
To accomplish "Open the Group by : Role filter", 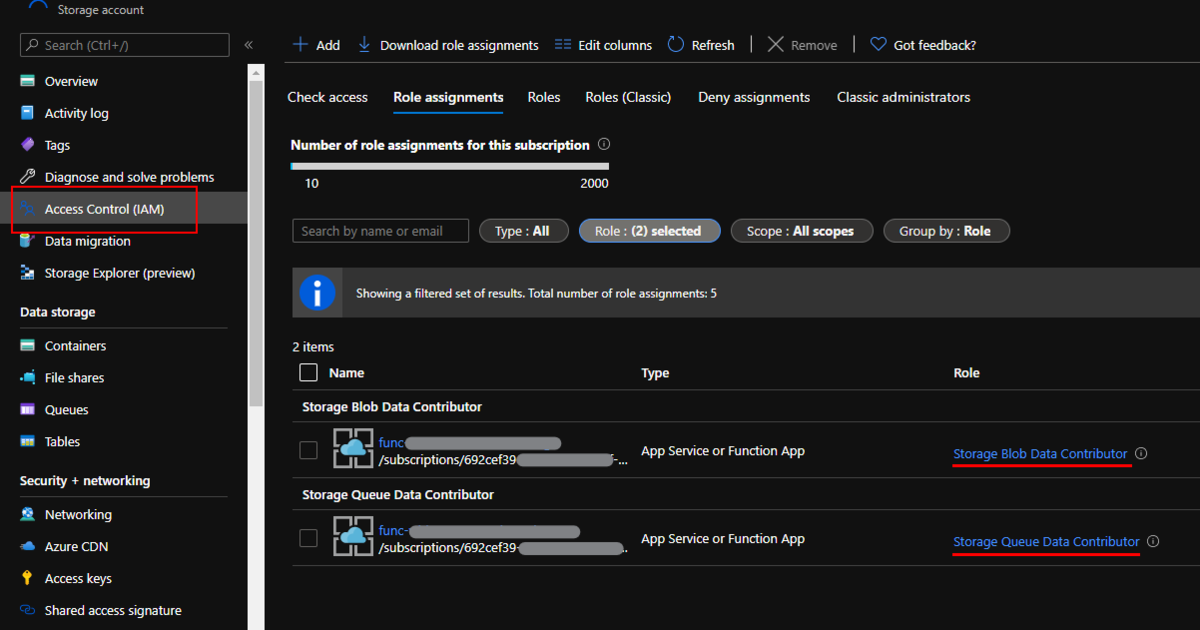I will pos(946,231).
